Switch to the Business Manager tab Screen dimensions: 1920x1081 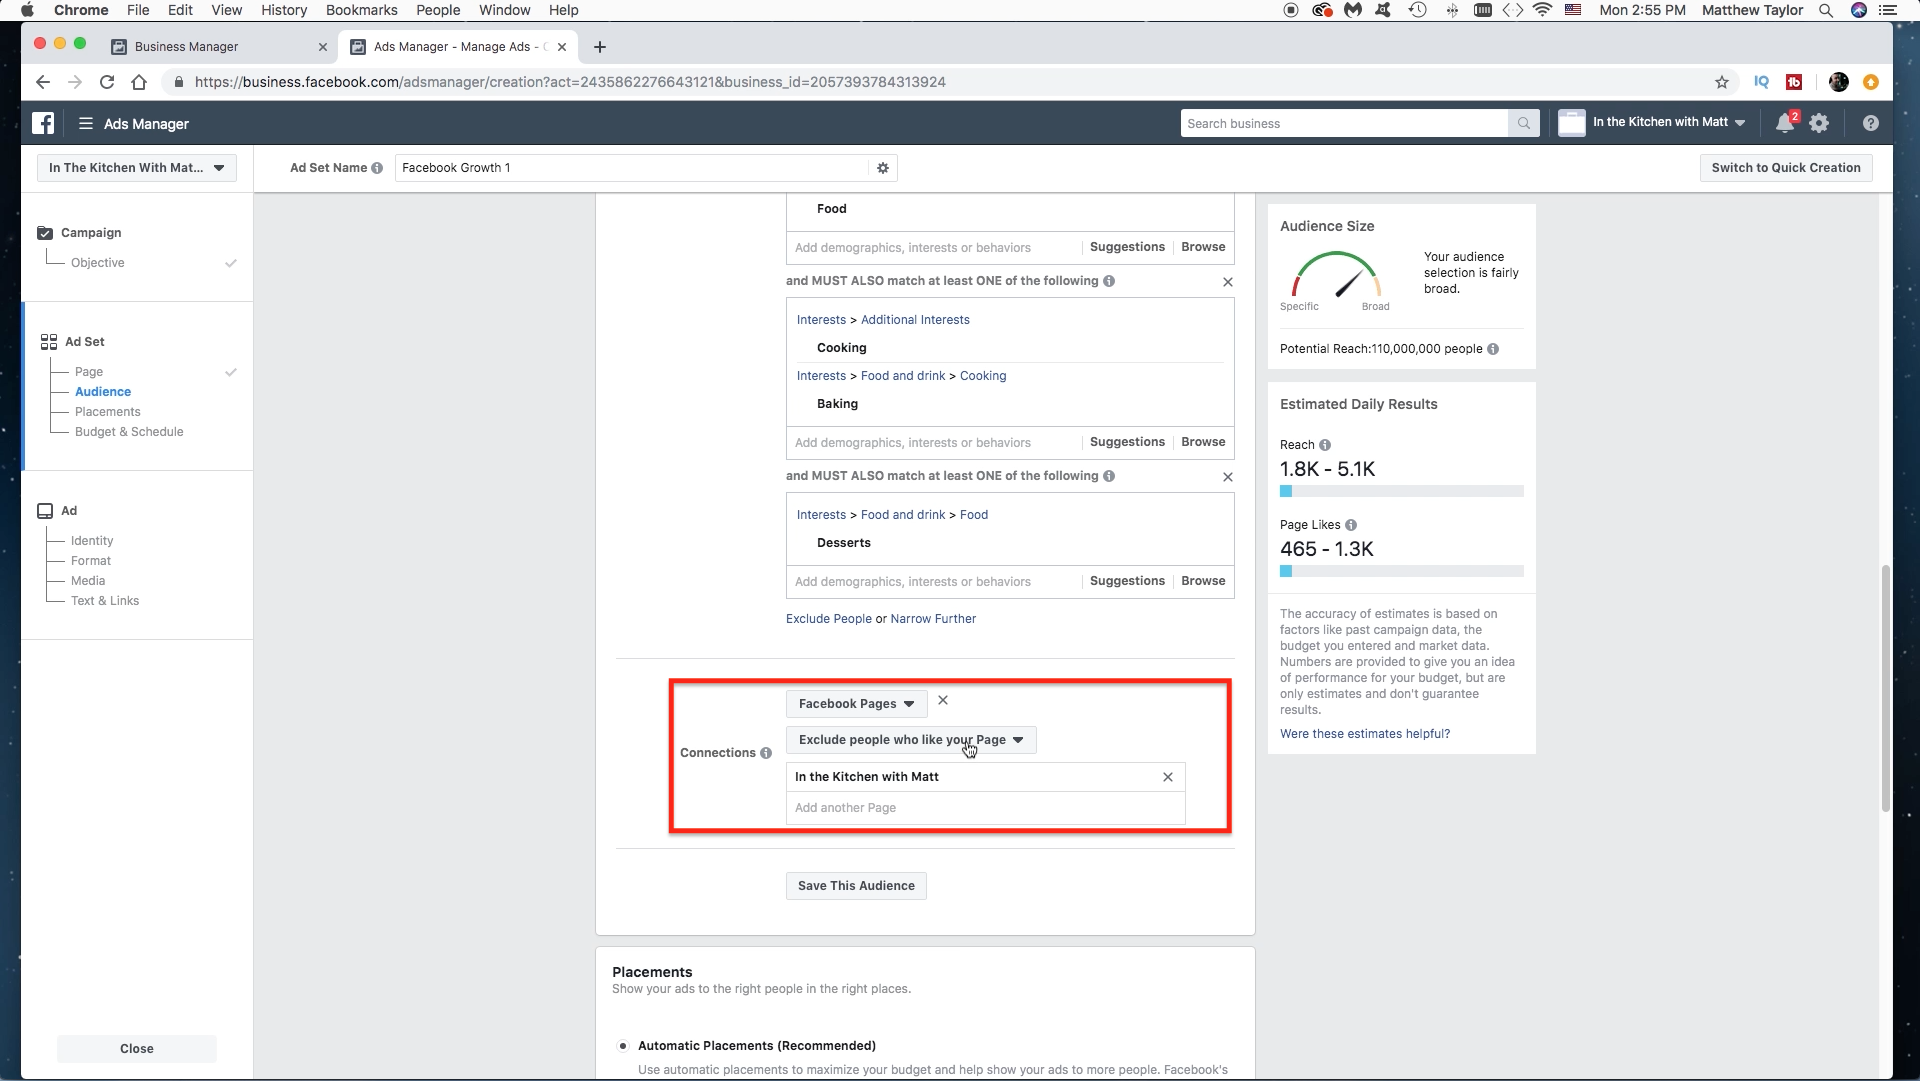(186, 47)
